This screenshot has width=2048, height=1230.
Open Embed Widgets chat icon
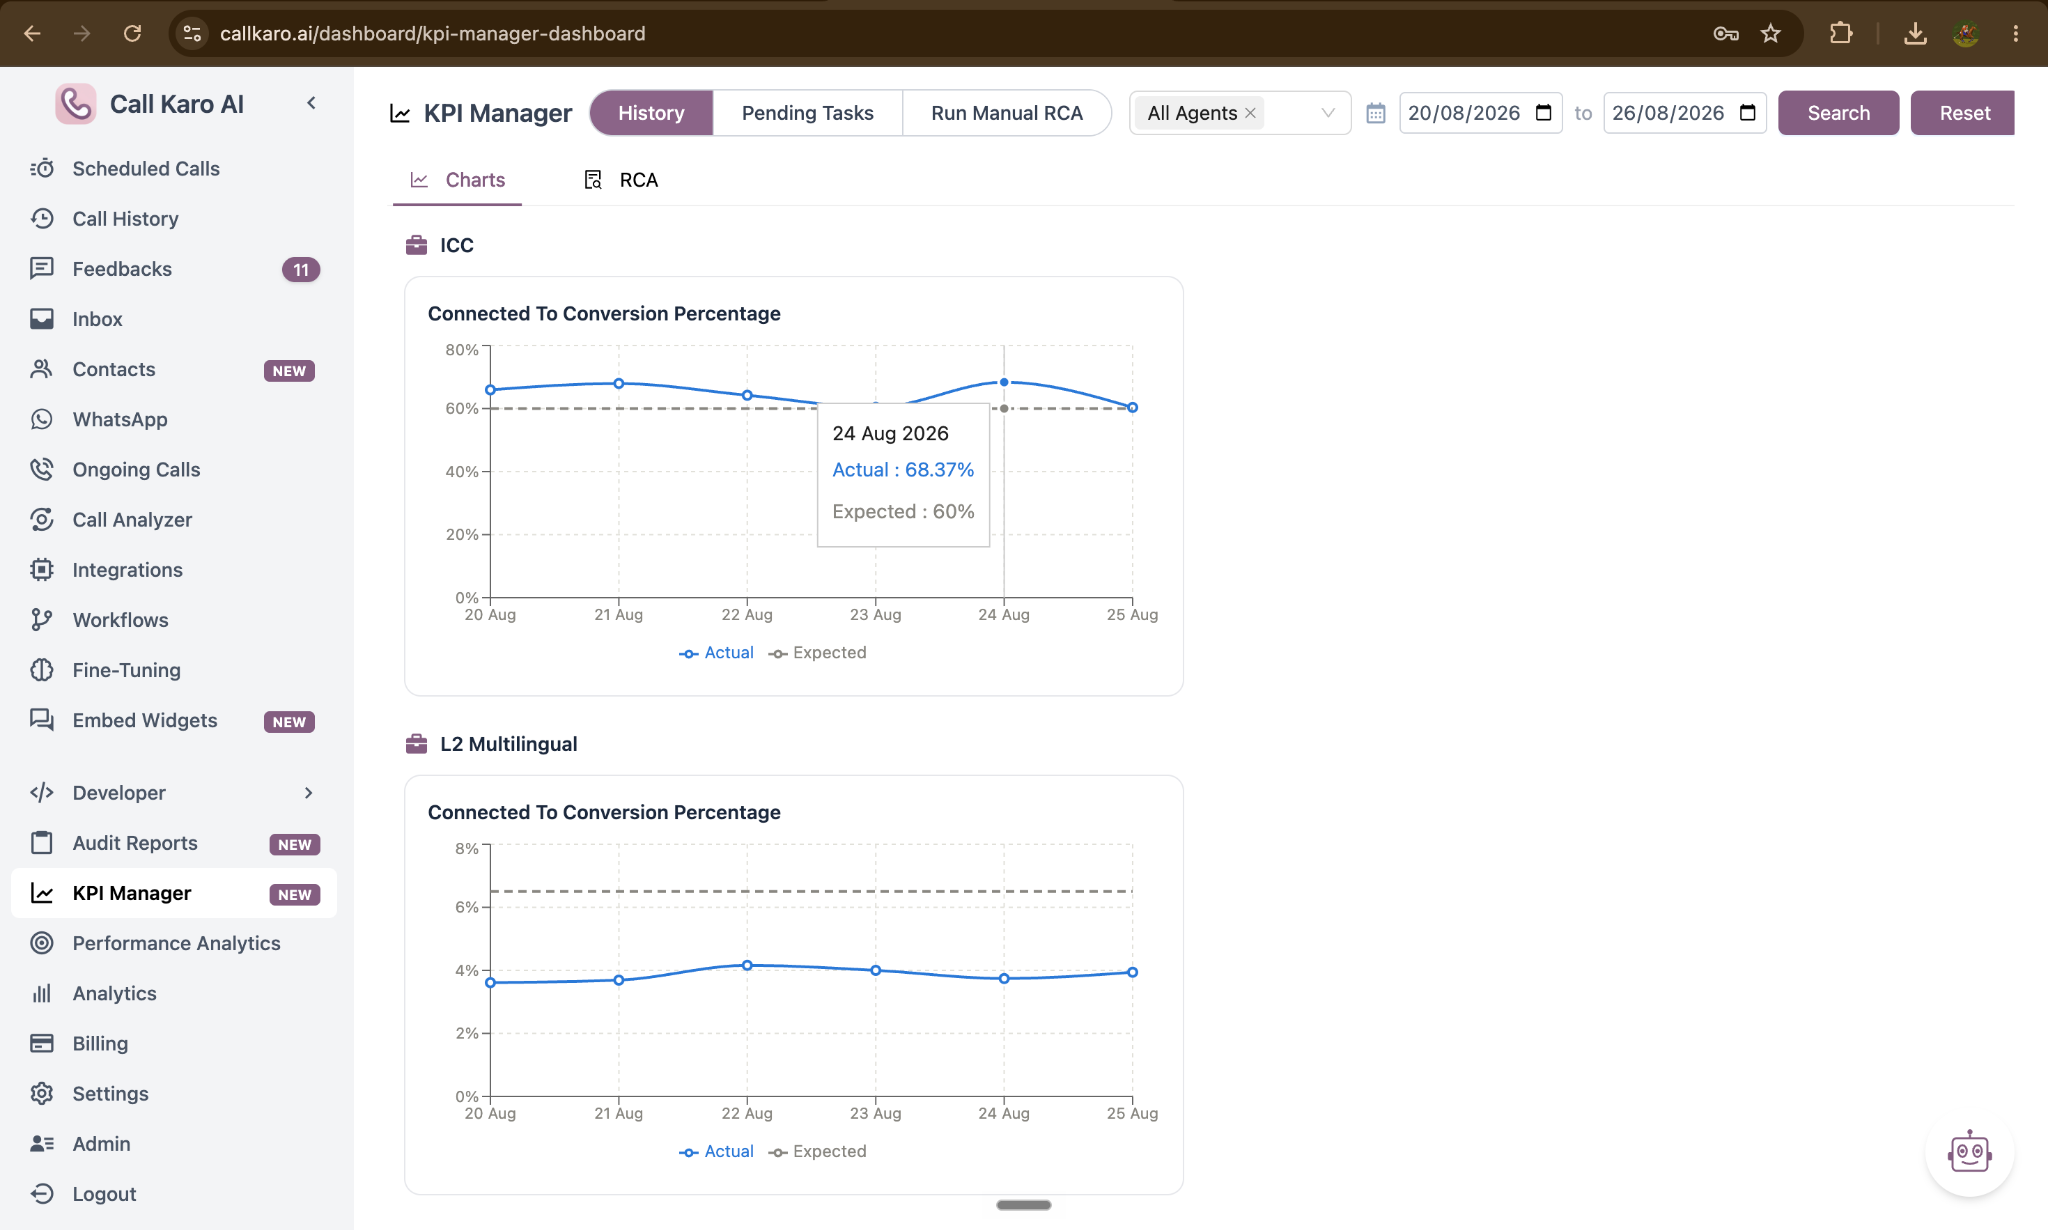click(42, 720)
